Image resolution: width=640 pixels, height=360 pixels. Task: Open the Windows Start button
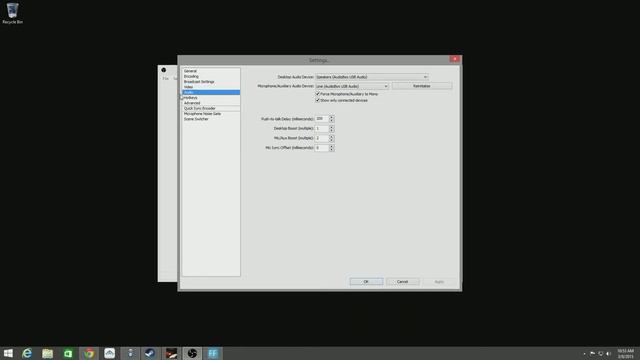point(8,353)
